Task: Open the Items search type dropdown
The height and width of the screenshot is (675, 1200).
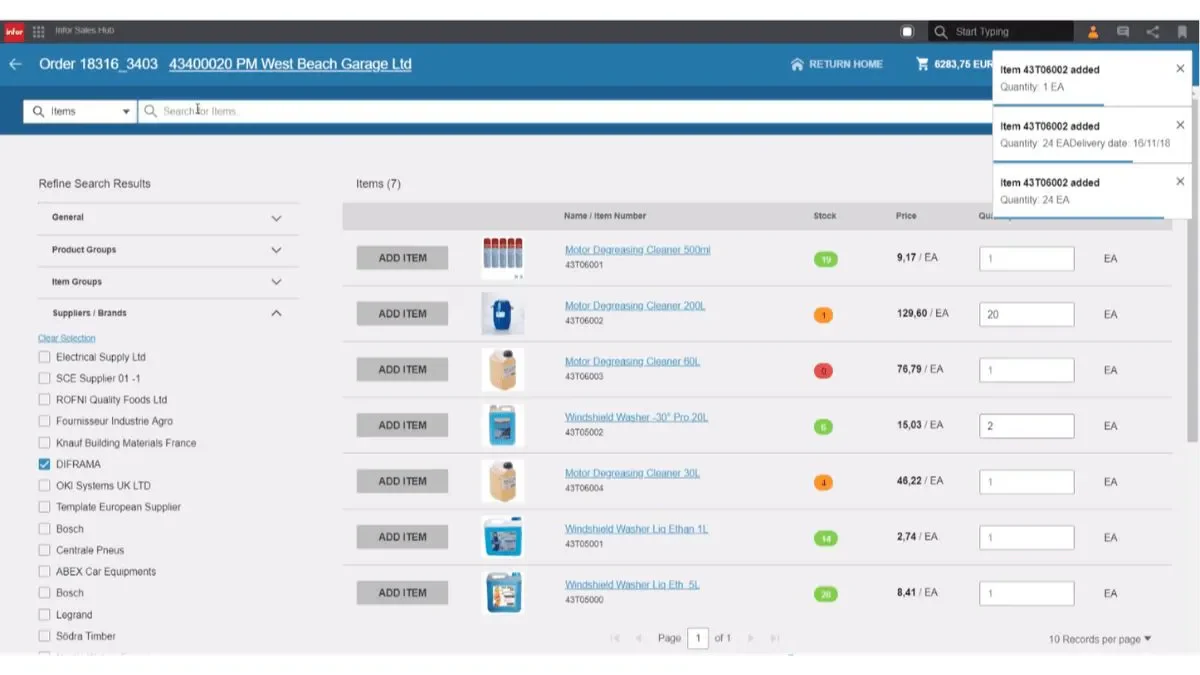Action: click(80, 111)
